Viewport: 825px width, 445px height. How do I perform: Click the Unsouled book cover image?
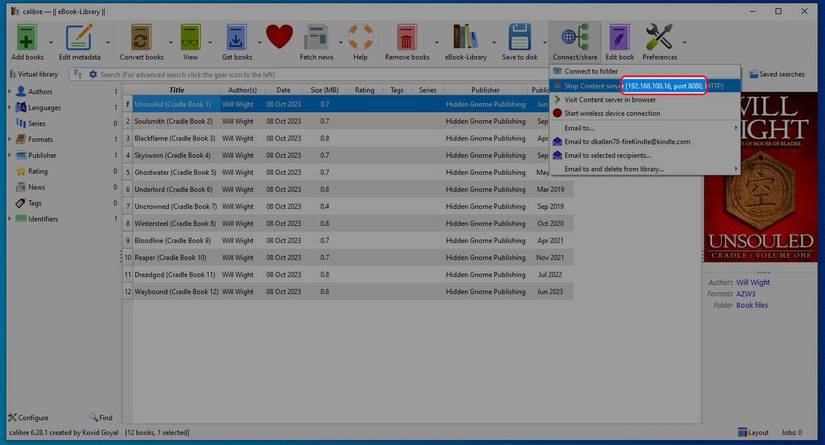coord(761,177)
